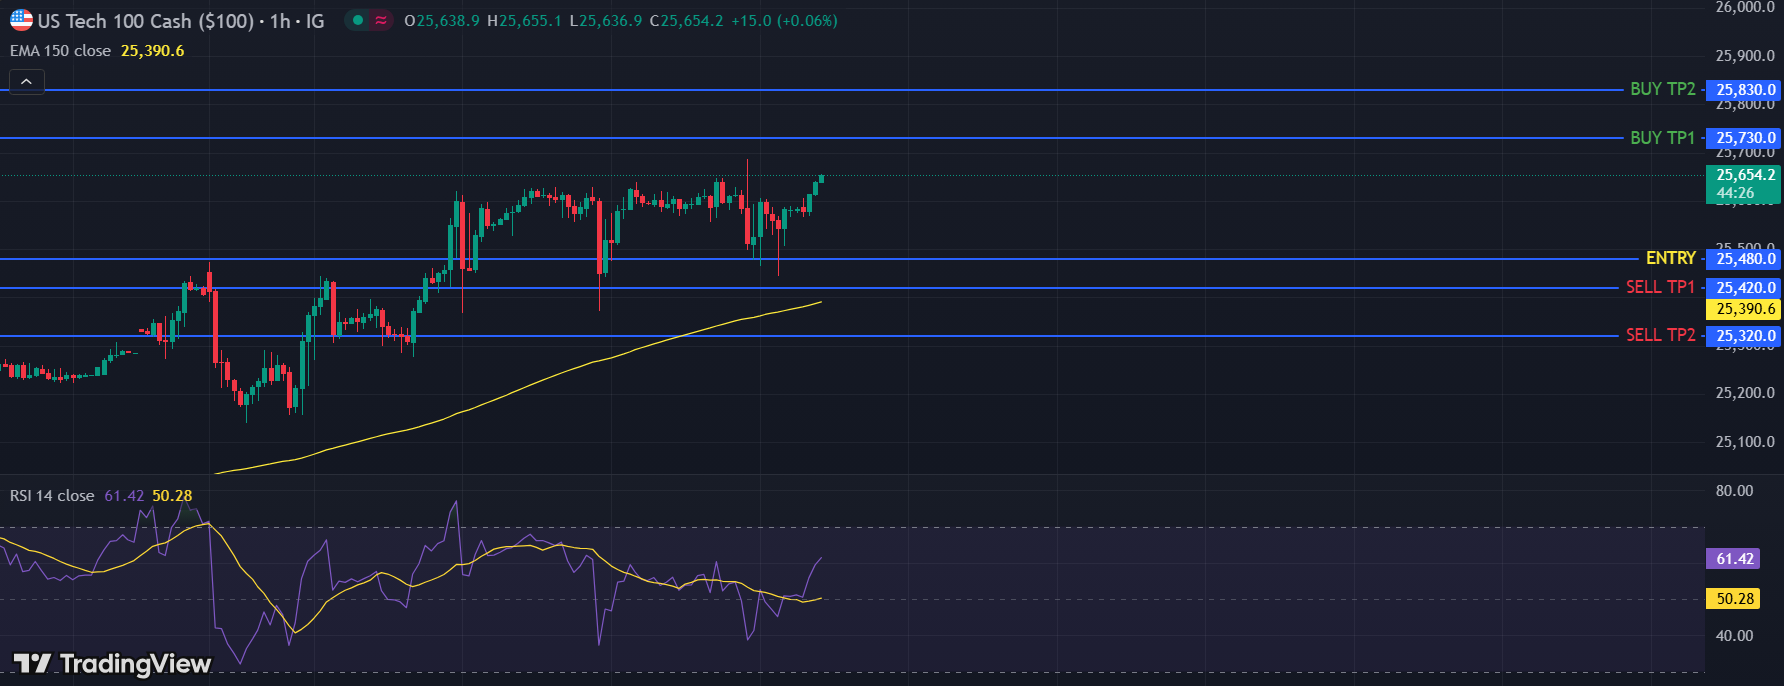
Task: Click the BUY TP1 line label
Action: 1662,138
